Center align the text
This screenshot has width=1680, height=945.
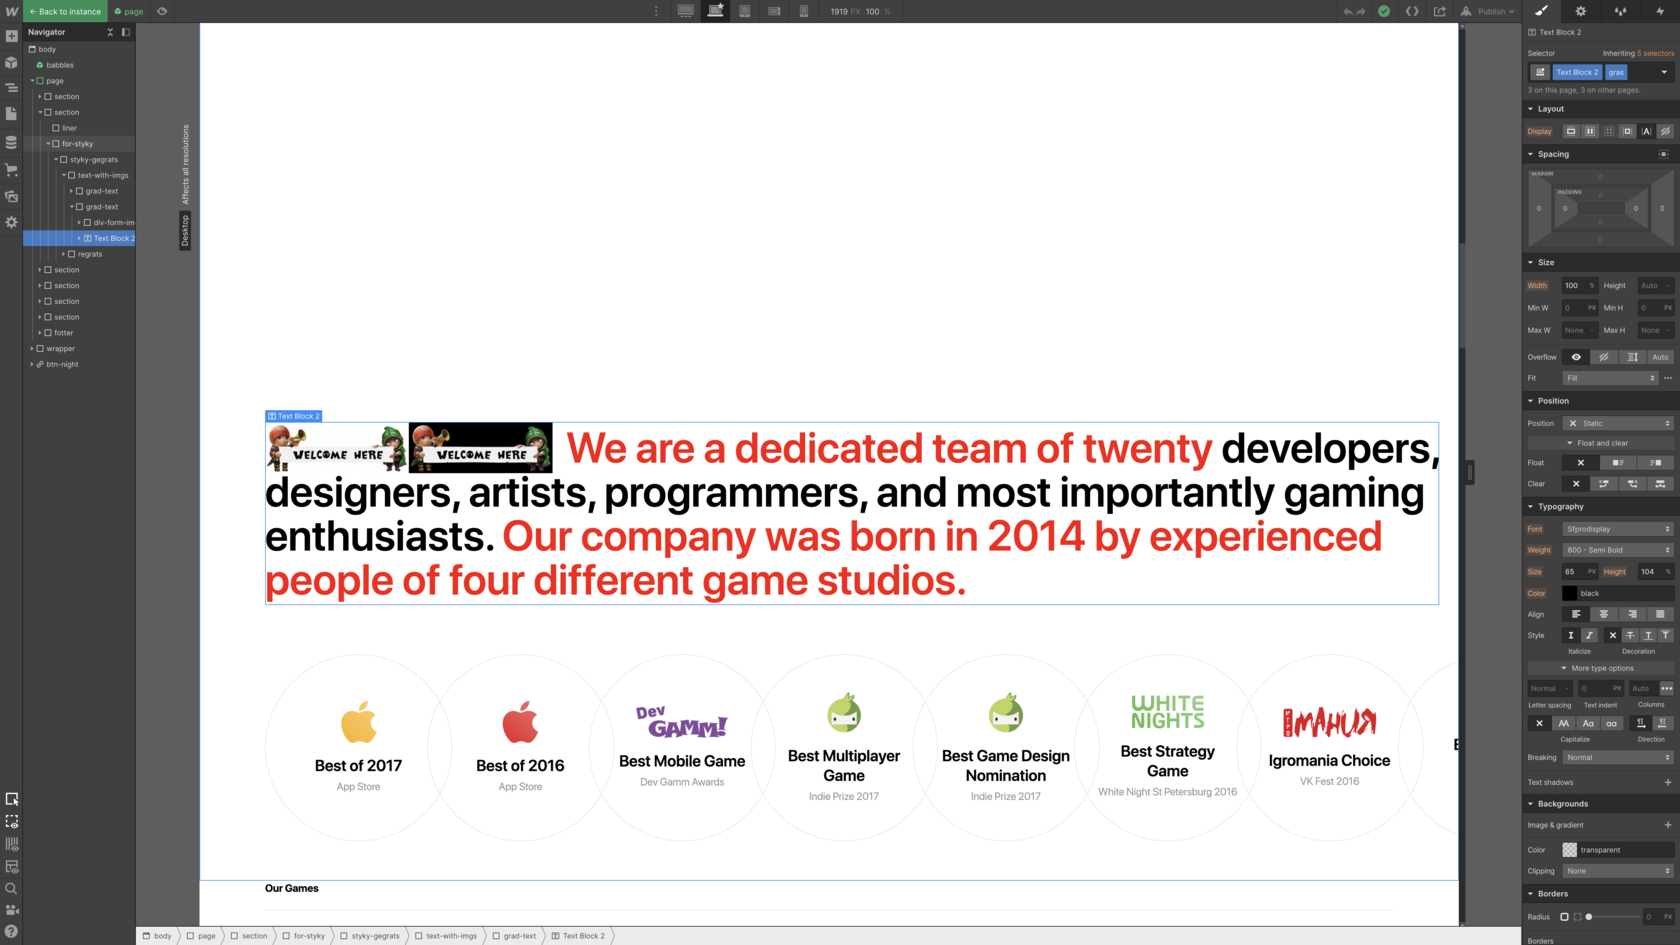click(1604, 614)
